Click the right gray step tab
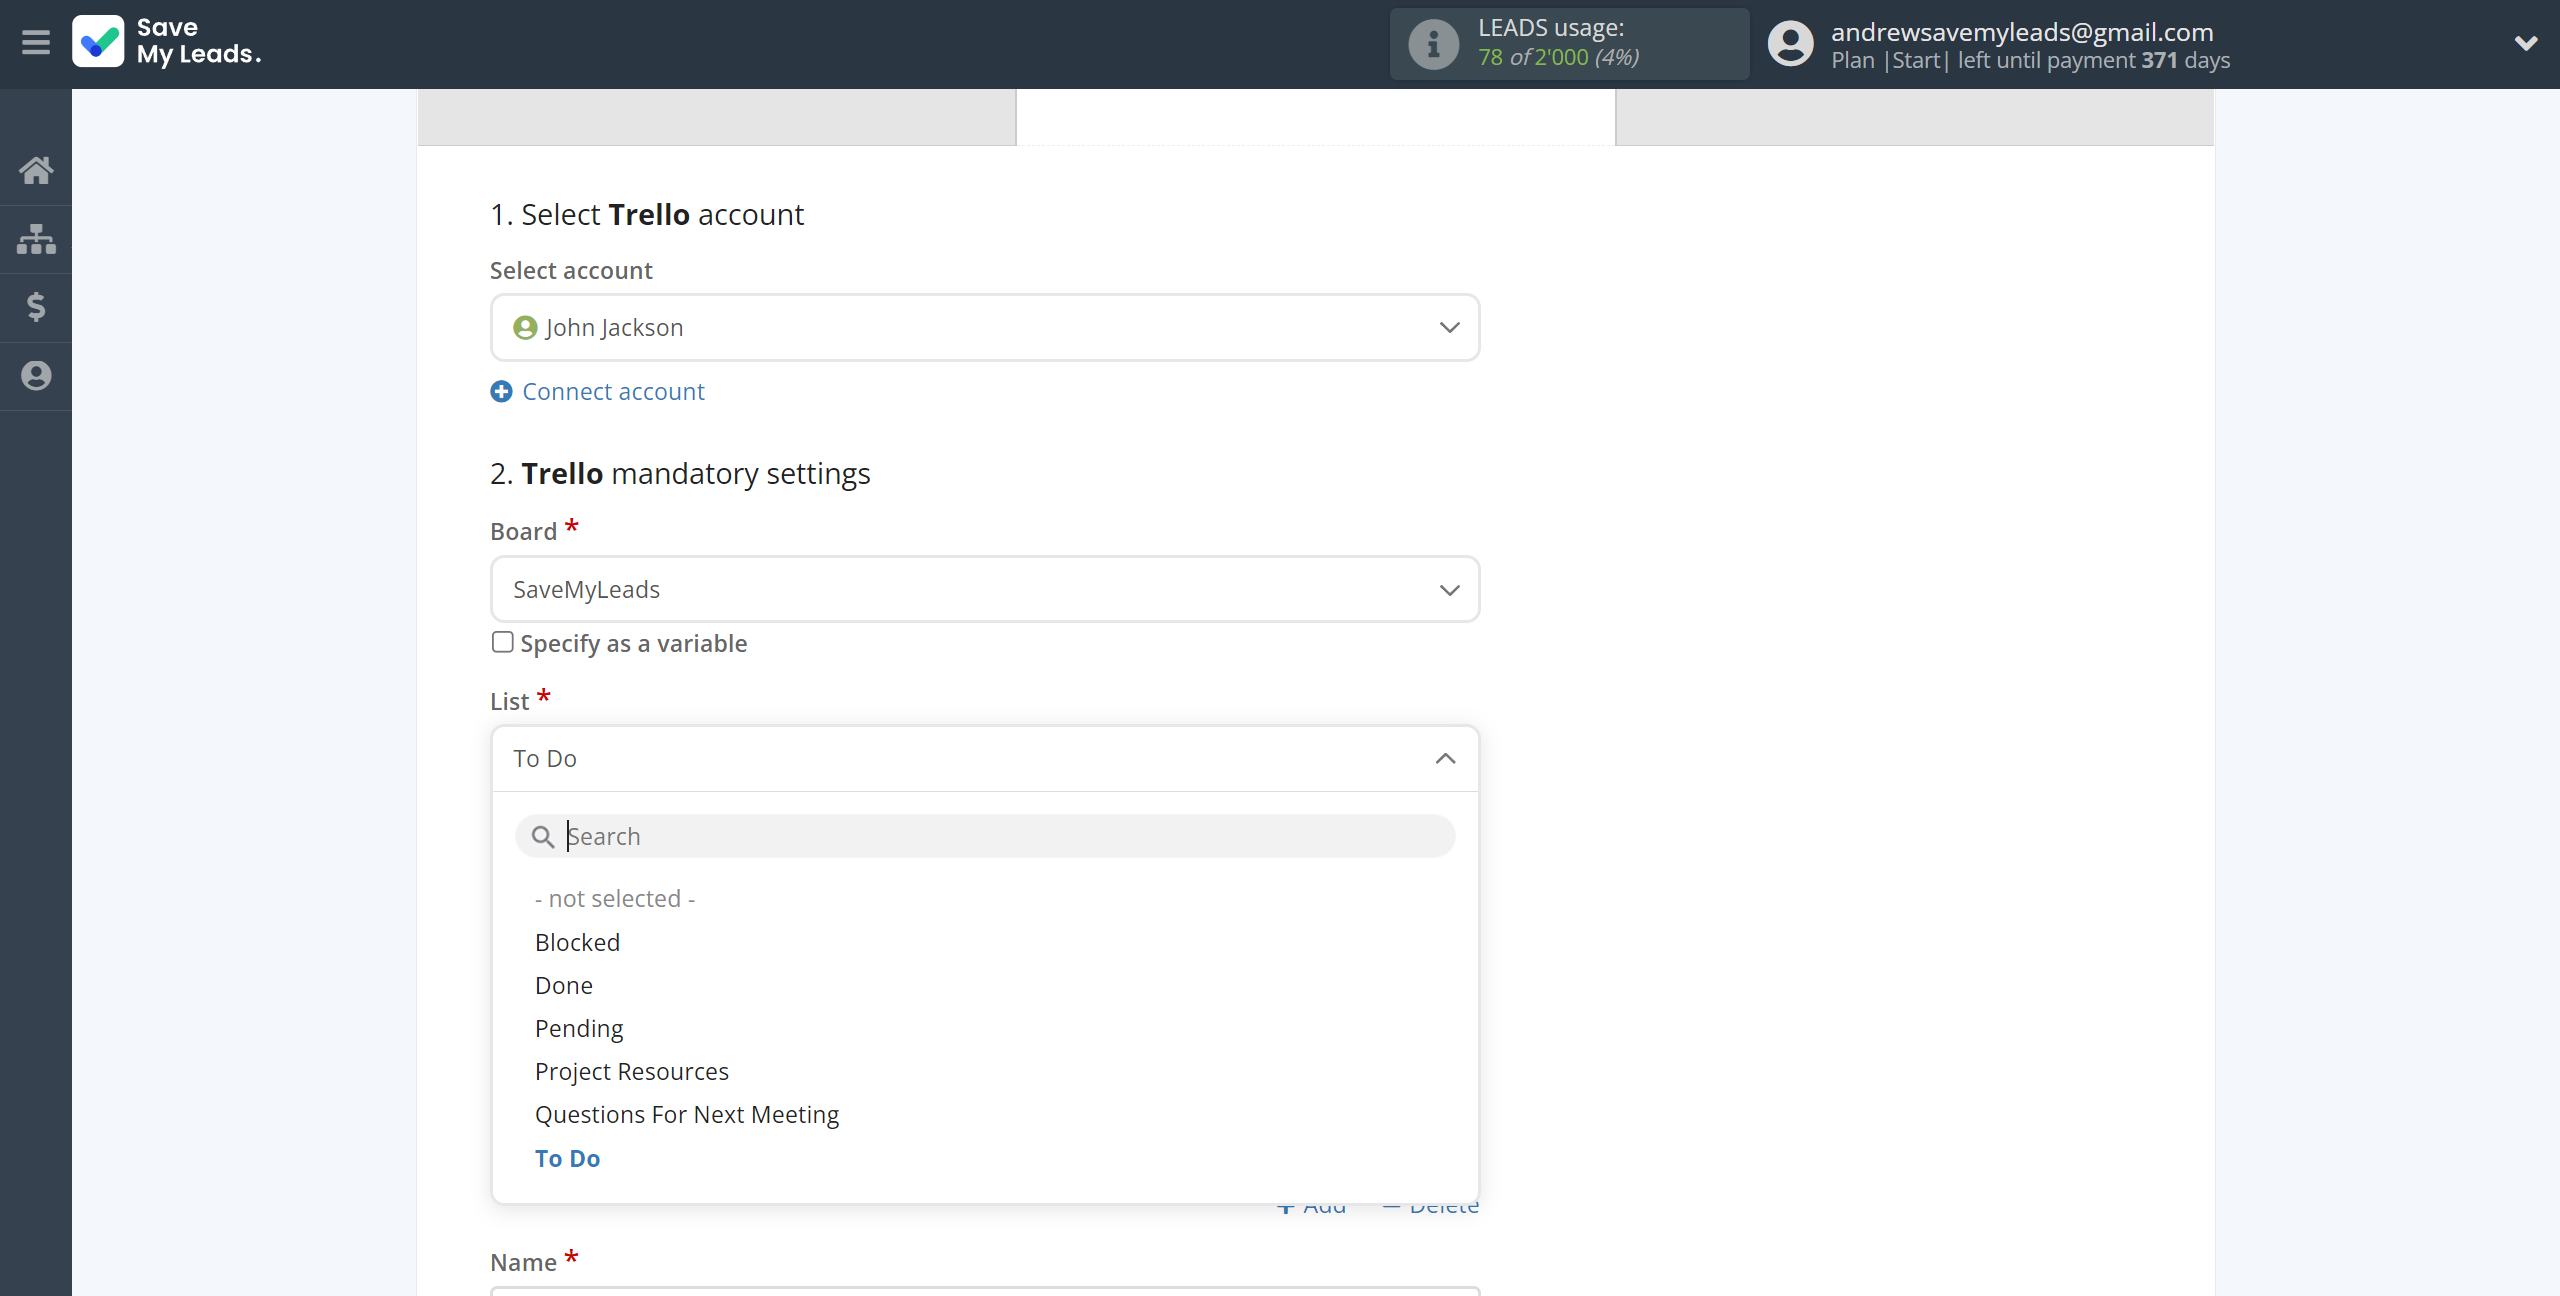Viewport: 2560px width, 1296px height. (1914, 117)
